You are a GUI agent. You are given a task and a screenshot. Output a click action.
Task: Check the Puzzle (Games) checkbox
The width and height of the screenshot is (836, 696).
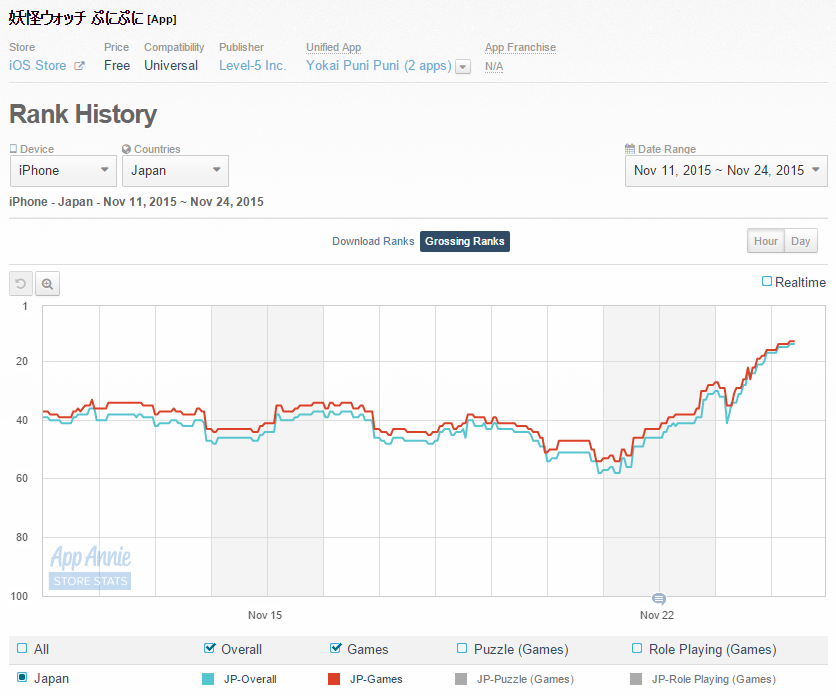point(462,648)
